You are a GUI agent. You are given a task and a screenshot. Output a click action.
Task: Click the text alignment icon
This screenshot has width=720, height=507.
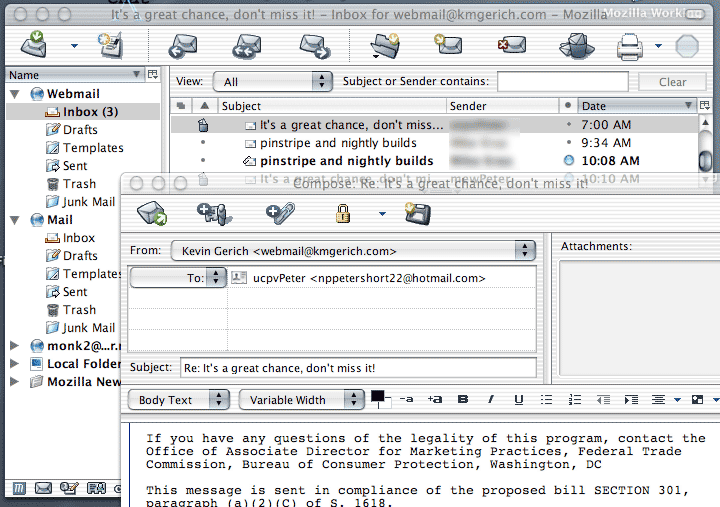[x=658, y=400]
